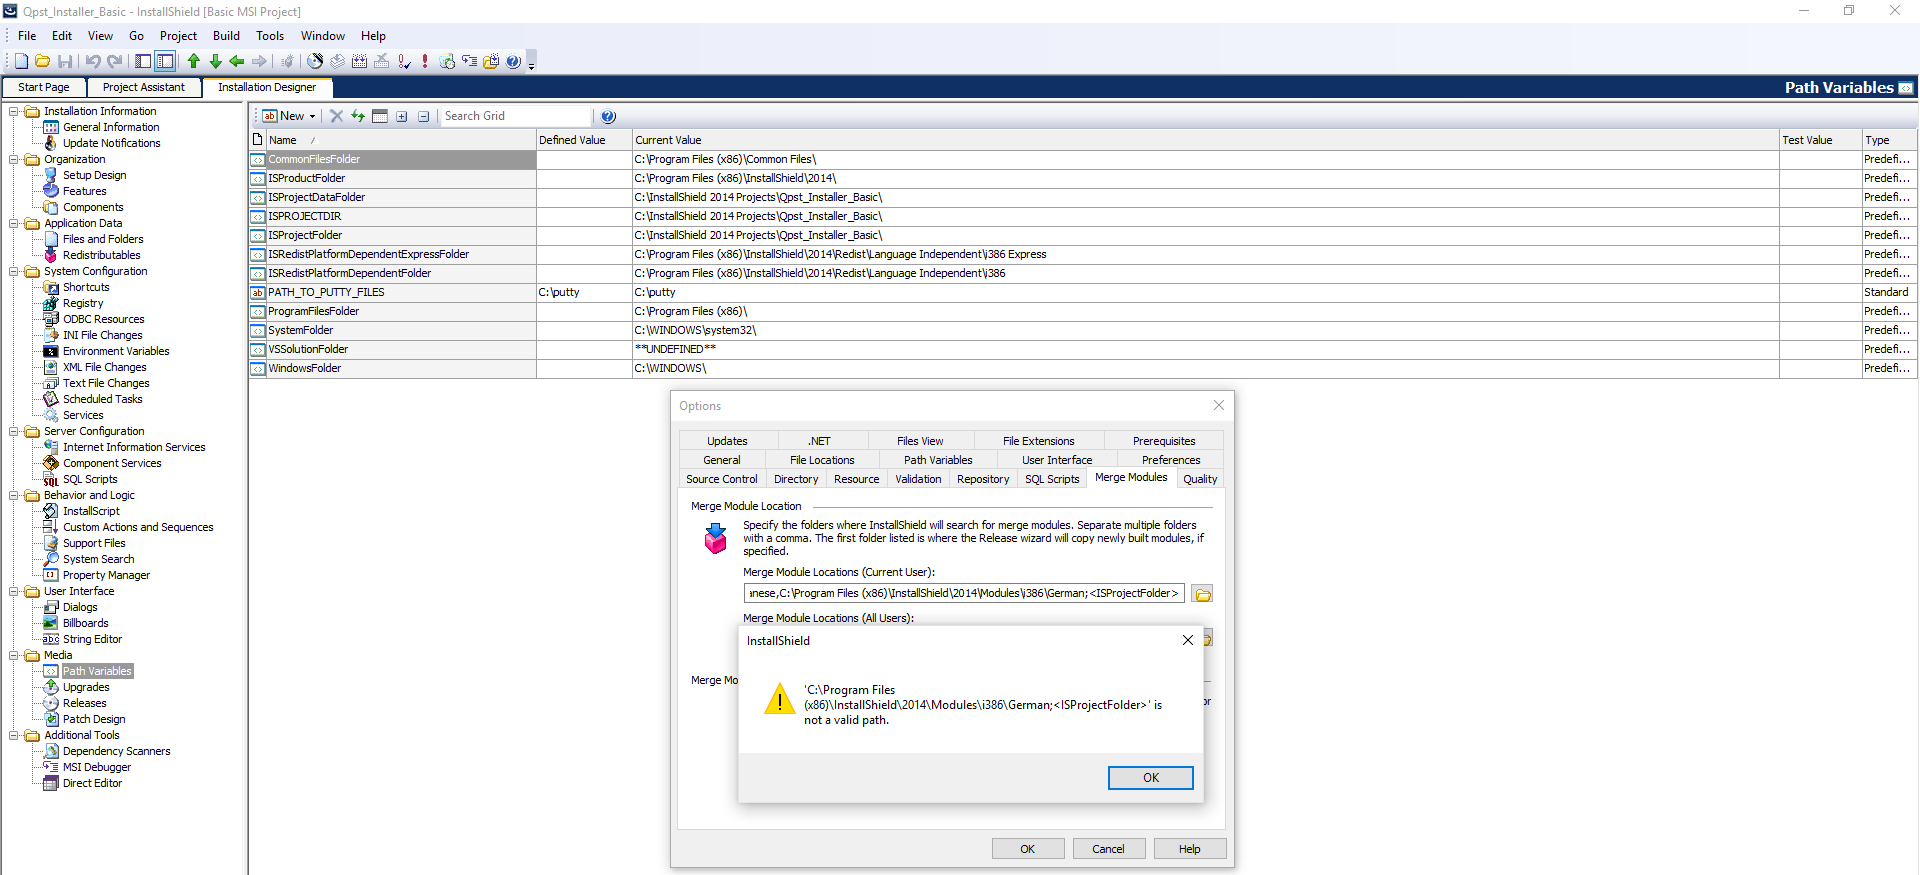Collapse all groups with minus icon

click(x=424, y=116)
